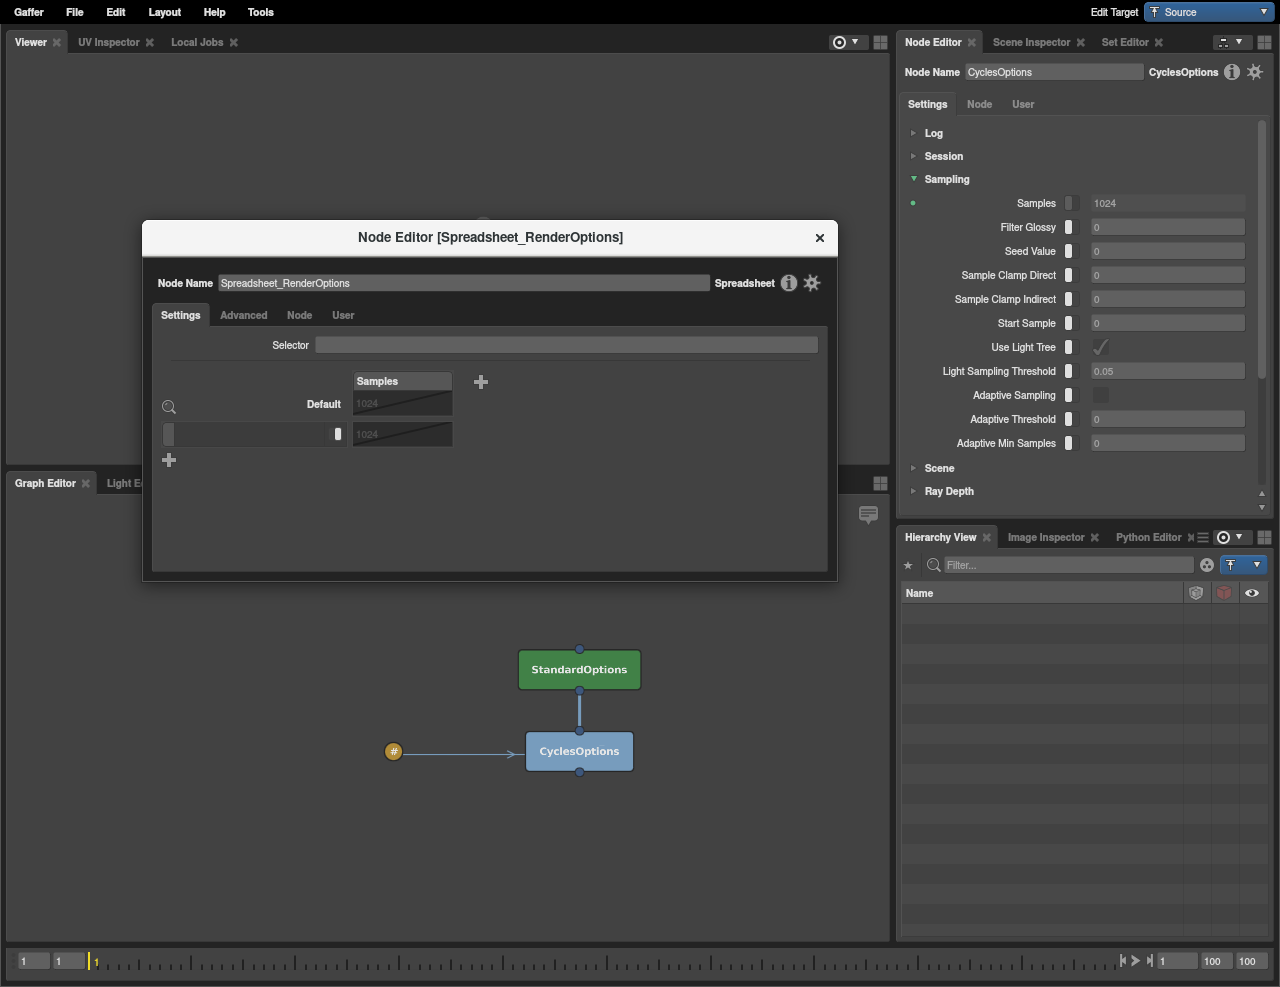Open the Spreadsheet node's gear settings menu
1280x987 pixels.
(x=811, y=283)
